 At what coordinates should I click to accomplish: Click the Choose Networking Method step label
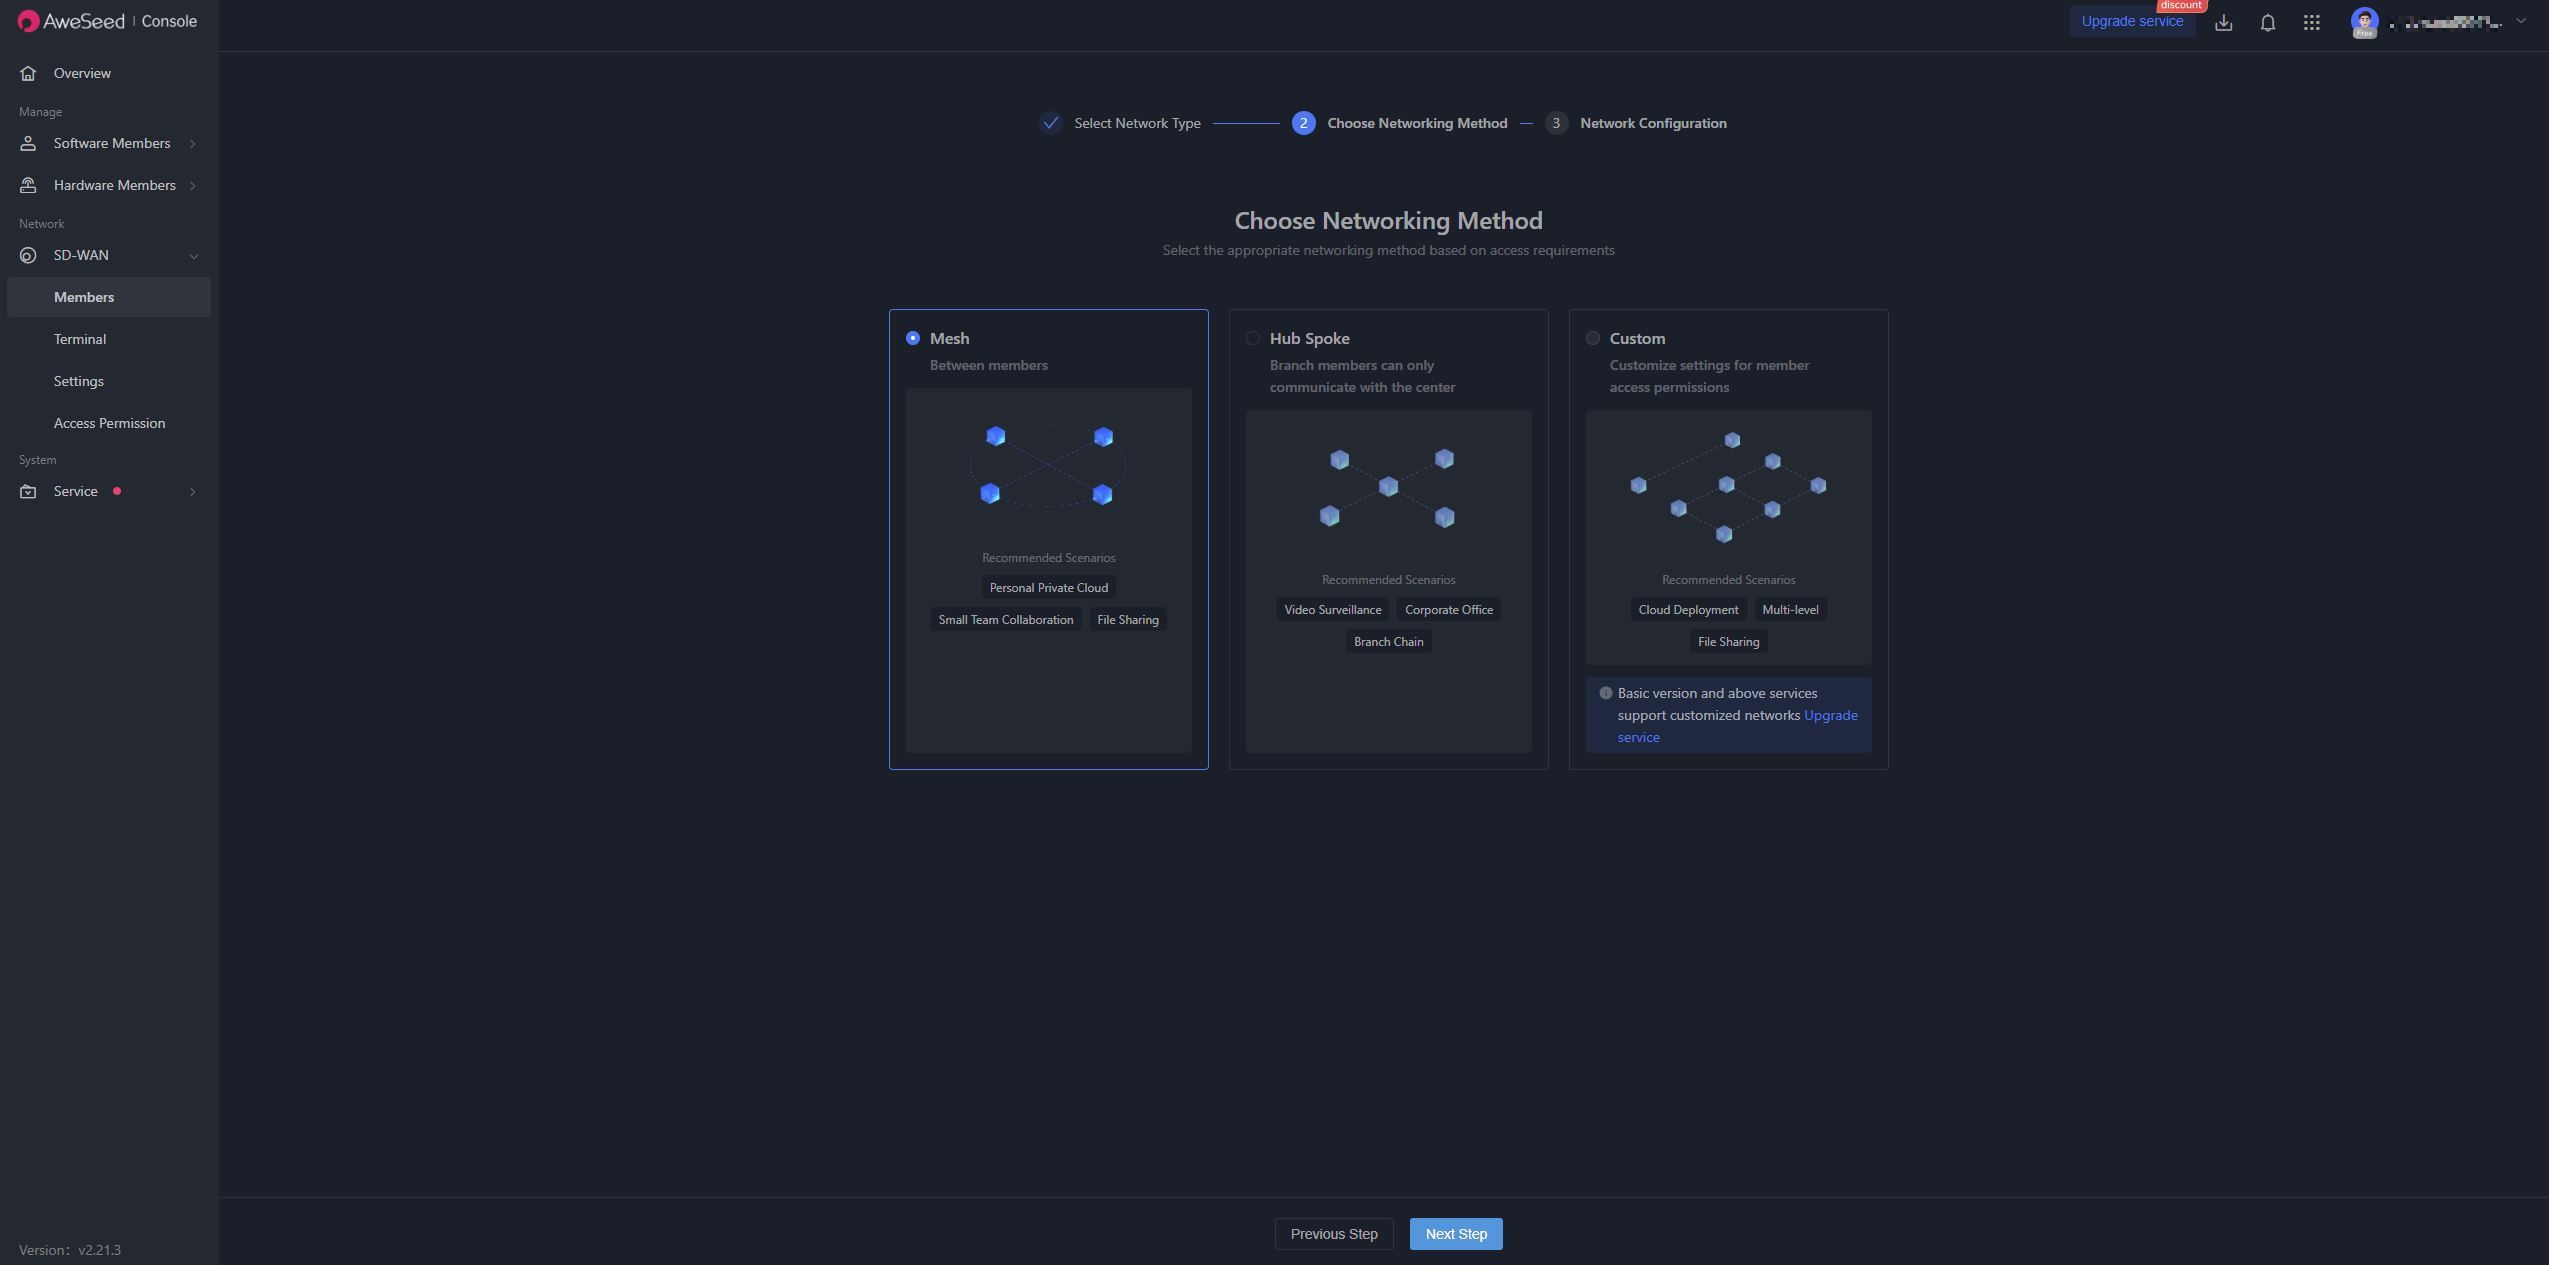click(x=1417, y=123)
